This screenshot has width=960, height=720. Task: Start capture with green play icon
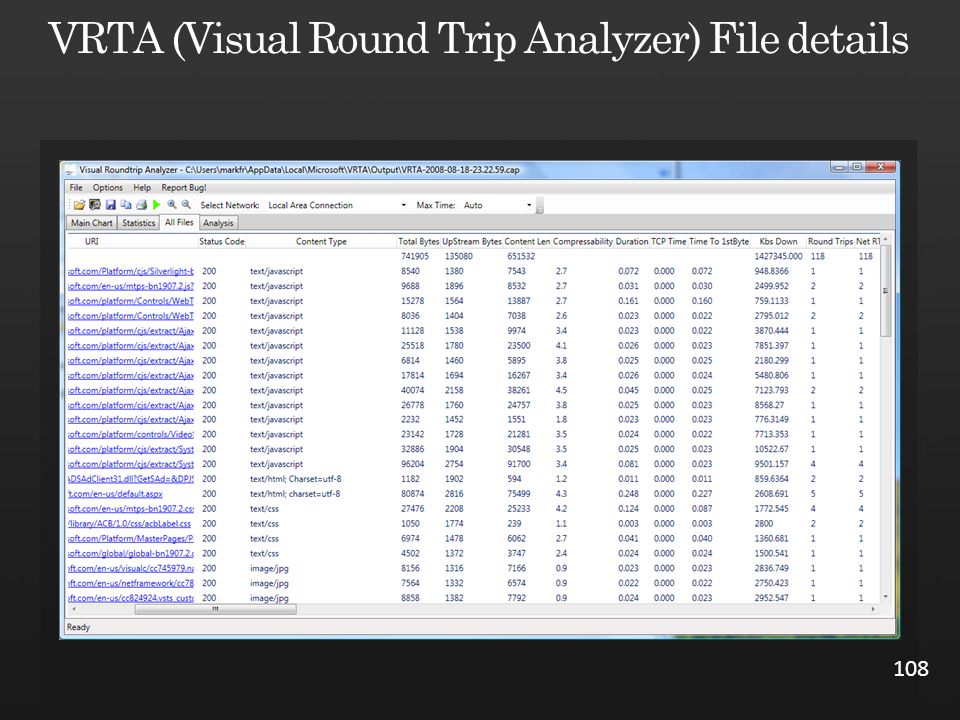click(x=157, y=205)
